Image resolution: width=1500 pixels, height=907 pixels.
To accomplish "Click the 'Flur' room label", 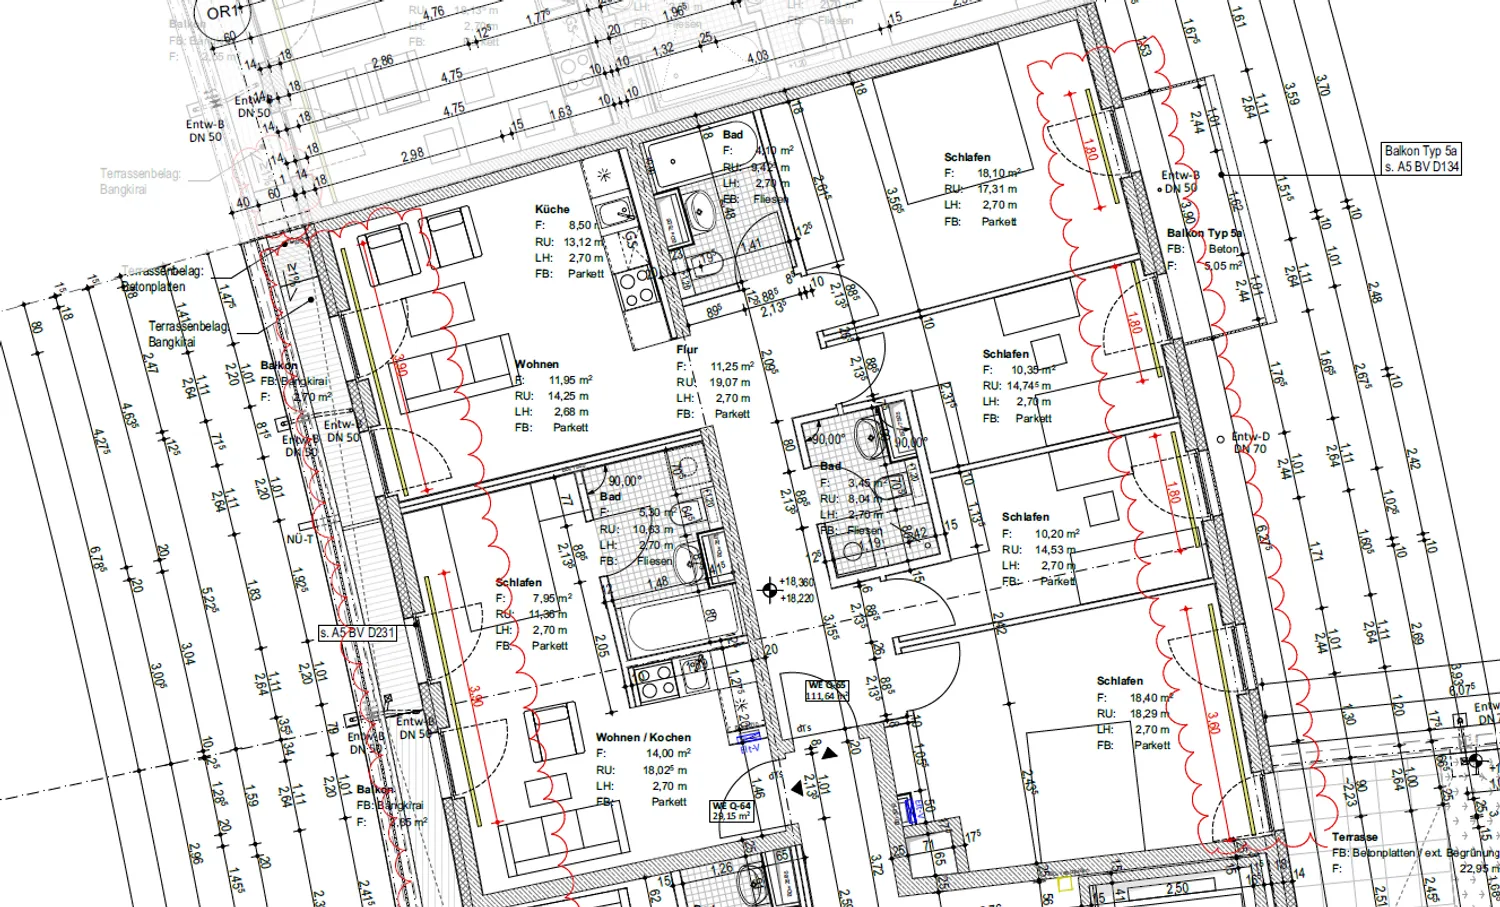I will pos(687,350).
